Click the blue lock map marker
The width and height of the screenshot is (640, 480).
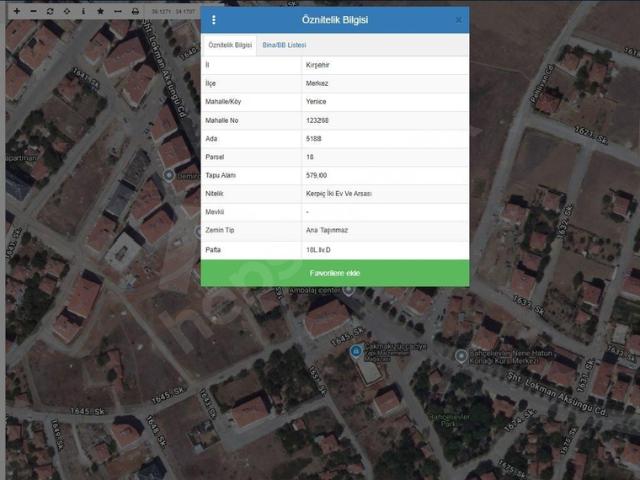(x=356, y=351)
